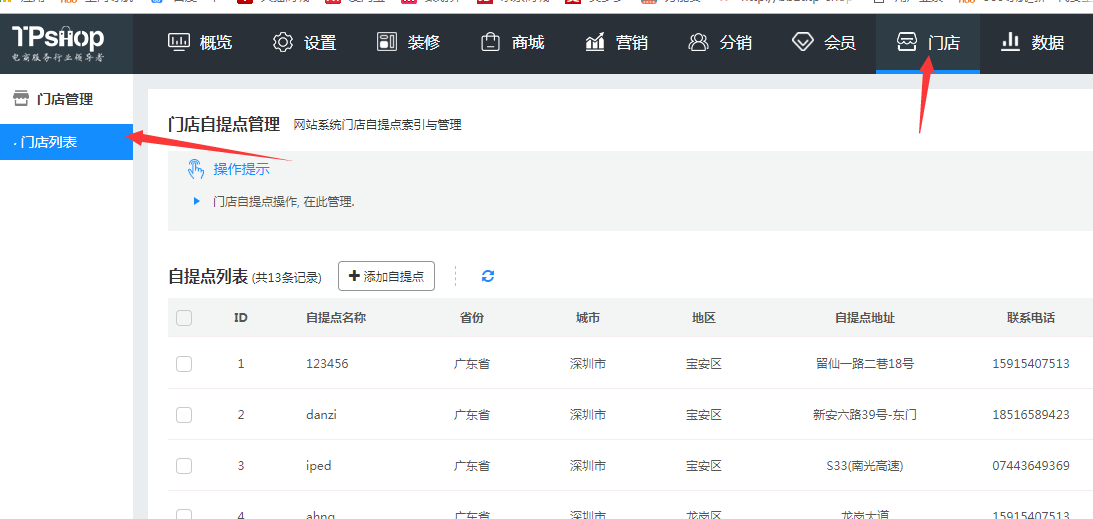Click the 分销 distribution people icon

(698, 42)
